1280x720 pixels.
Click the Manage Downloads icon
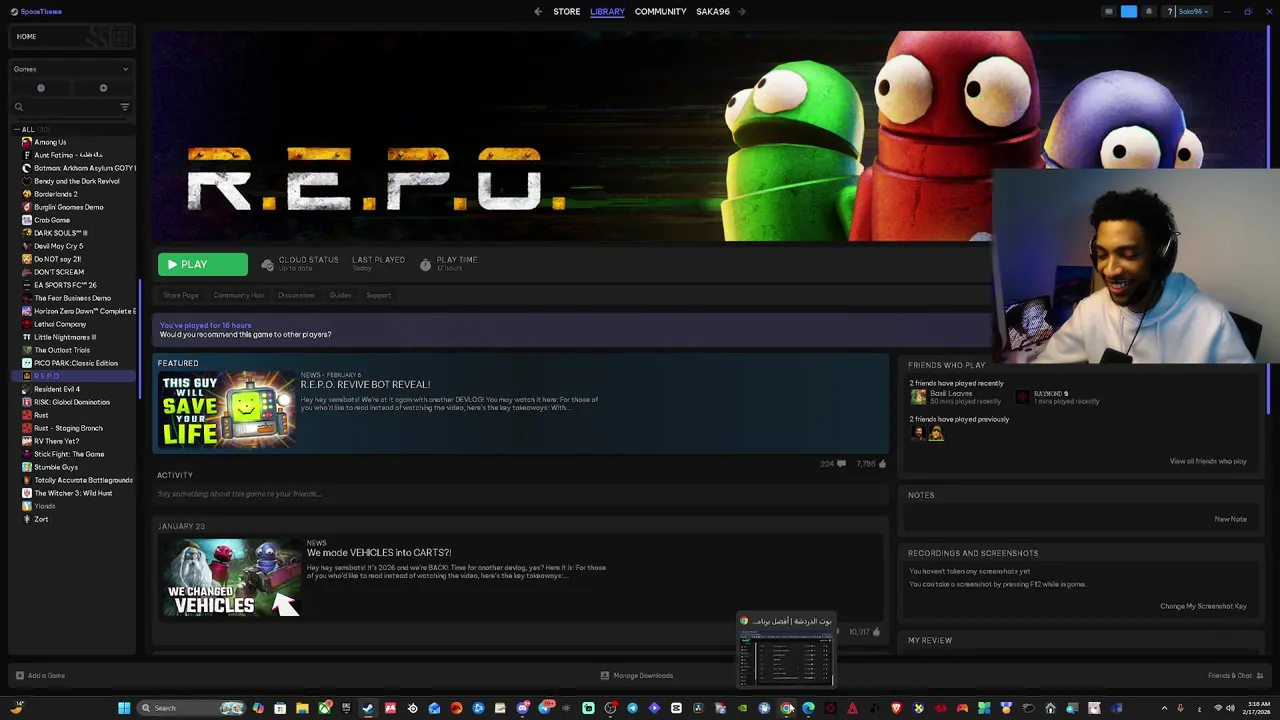click(x=605, y=676)
